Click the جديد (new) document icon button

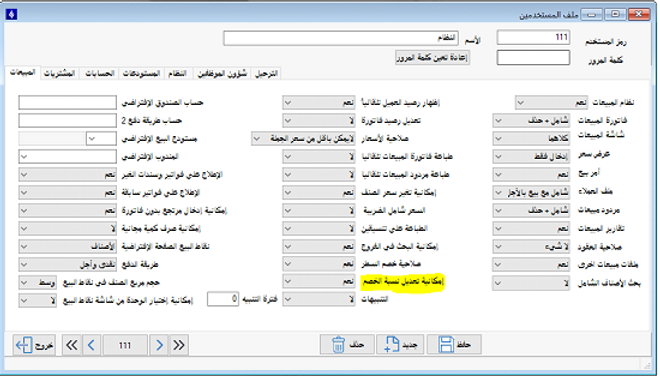click(401, 345)
